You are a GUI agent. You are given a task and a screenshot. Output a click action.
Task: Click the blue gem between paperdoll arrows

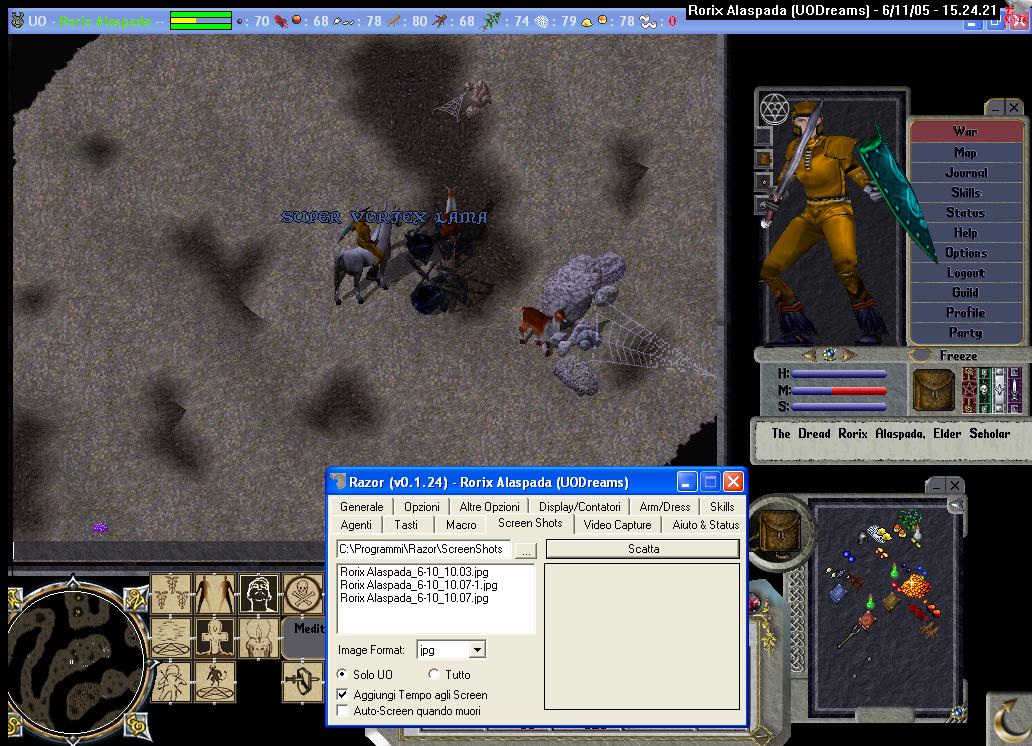click(x=830, y=354)
